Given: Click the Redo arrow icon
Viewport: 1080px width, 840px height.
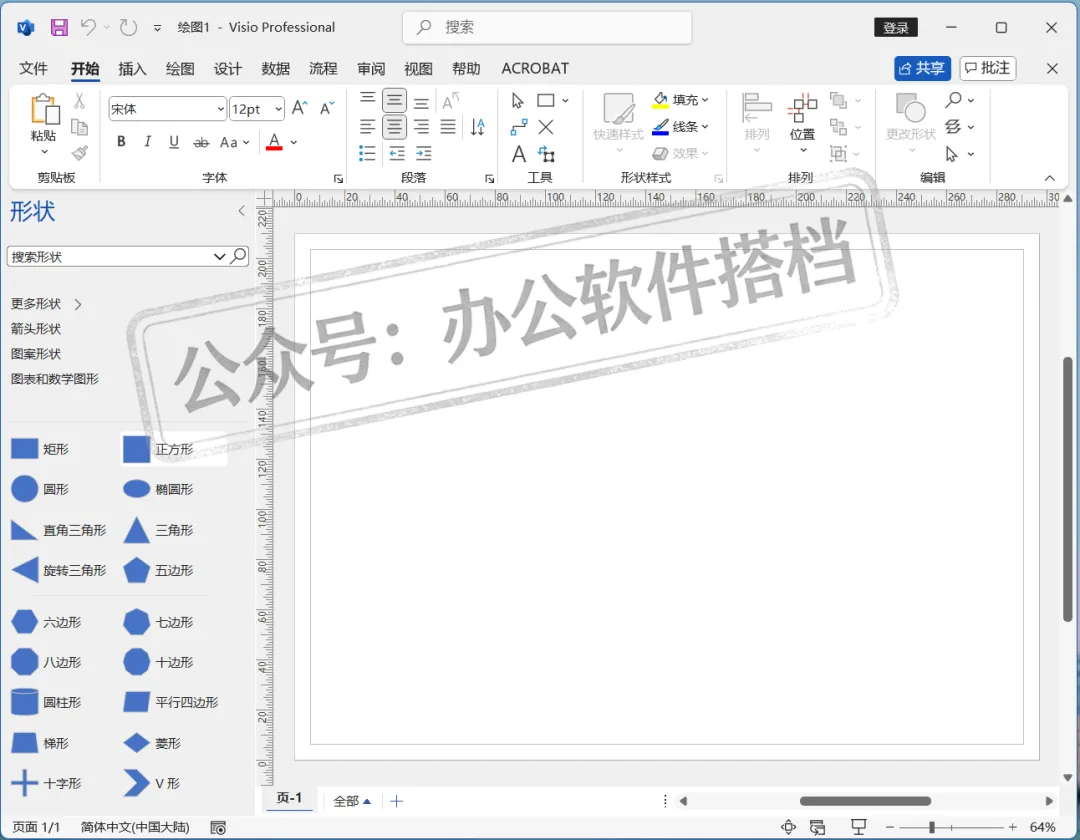Looking at the screenshot, I should coord(128,27).
